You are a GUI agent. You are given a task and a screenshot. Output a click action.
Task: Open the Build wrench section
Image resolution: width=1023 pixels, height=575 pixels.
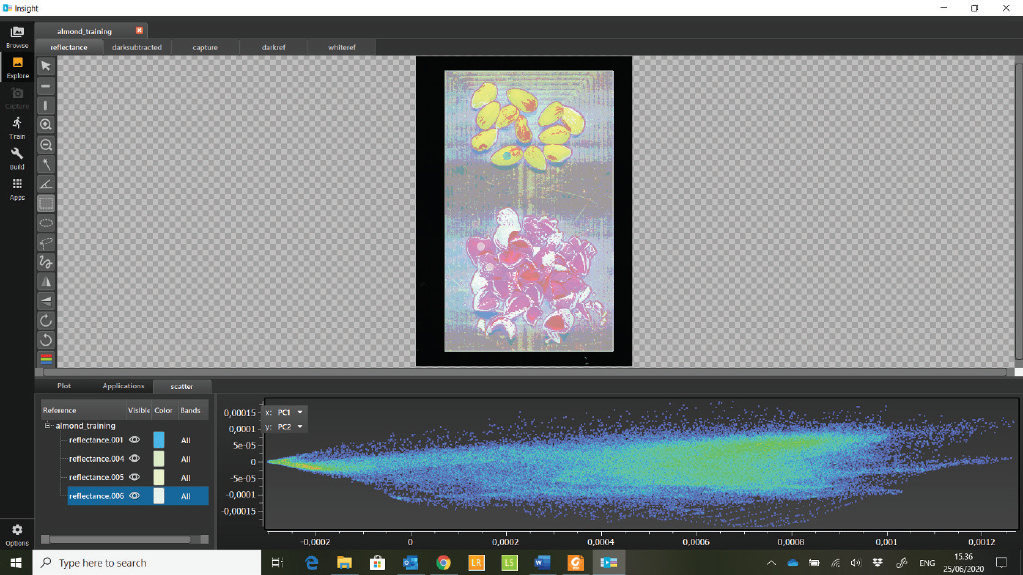tap(17, 157)
